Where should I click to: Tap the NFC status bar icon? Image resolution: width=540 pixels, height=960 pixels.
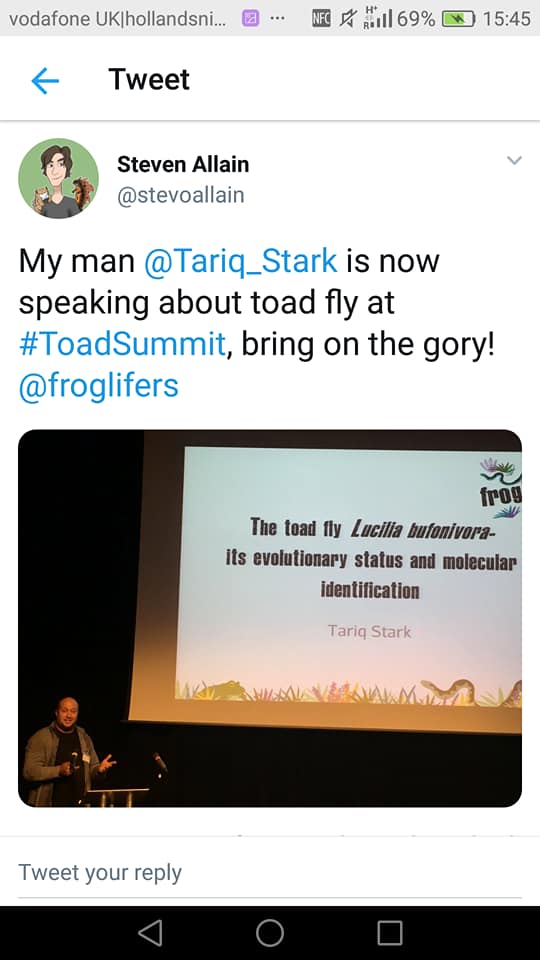[x=321, y=18]
